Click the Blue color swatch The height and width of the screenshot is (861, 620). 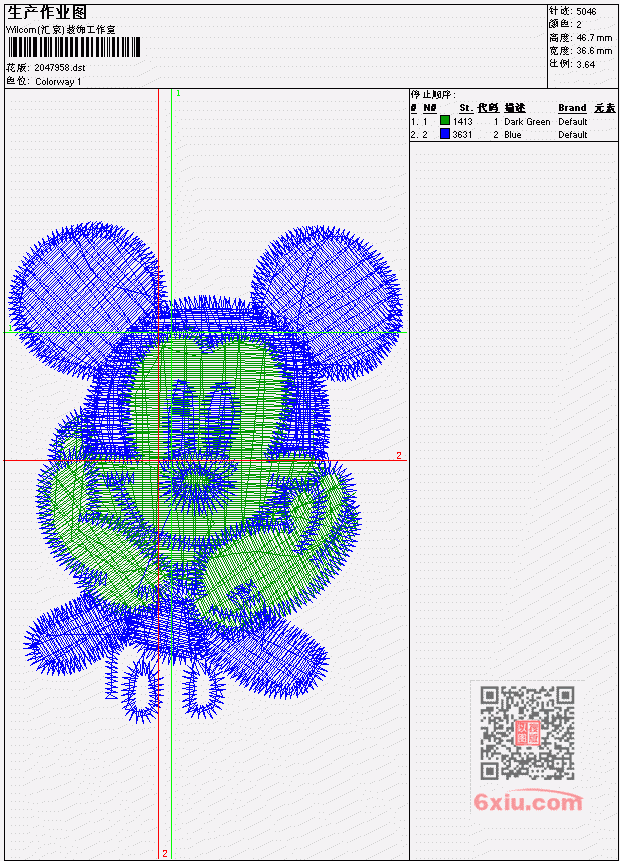445,134
